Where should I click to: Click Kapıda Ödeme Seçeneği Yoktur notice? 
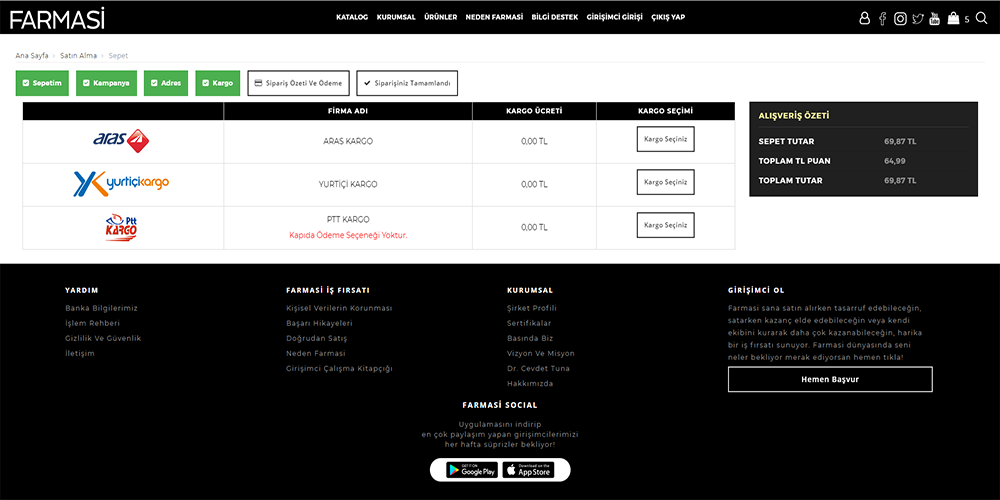(x=348, y=235)
